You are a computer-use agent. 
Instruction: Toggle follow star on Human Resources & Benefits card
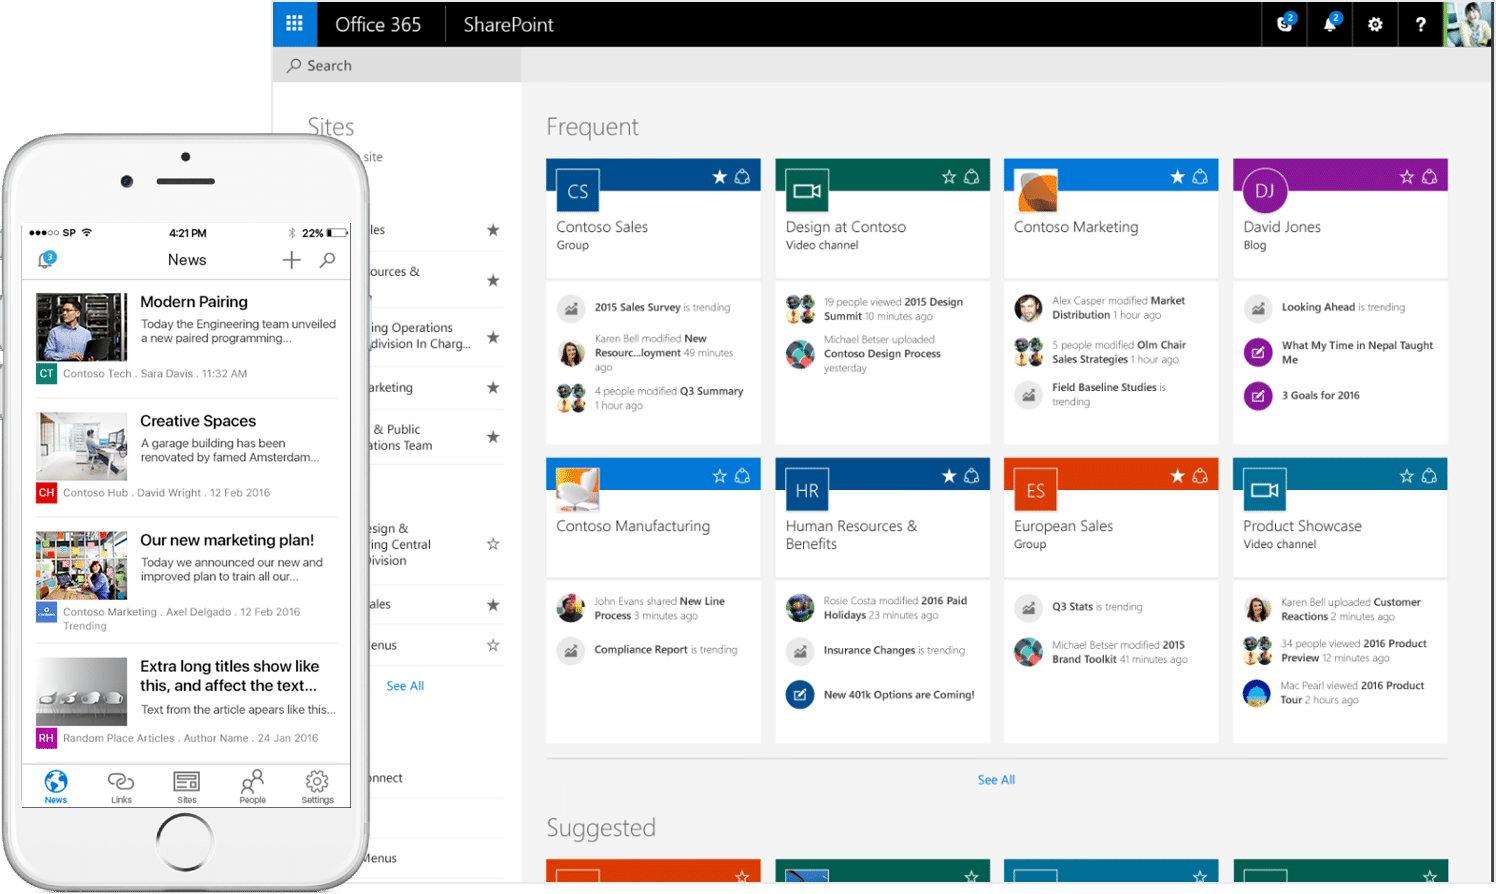tap(949, 476)
